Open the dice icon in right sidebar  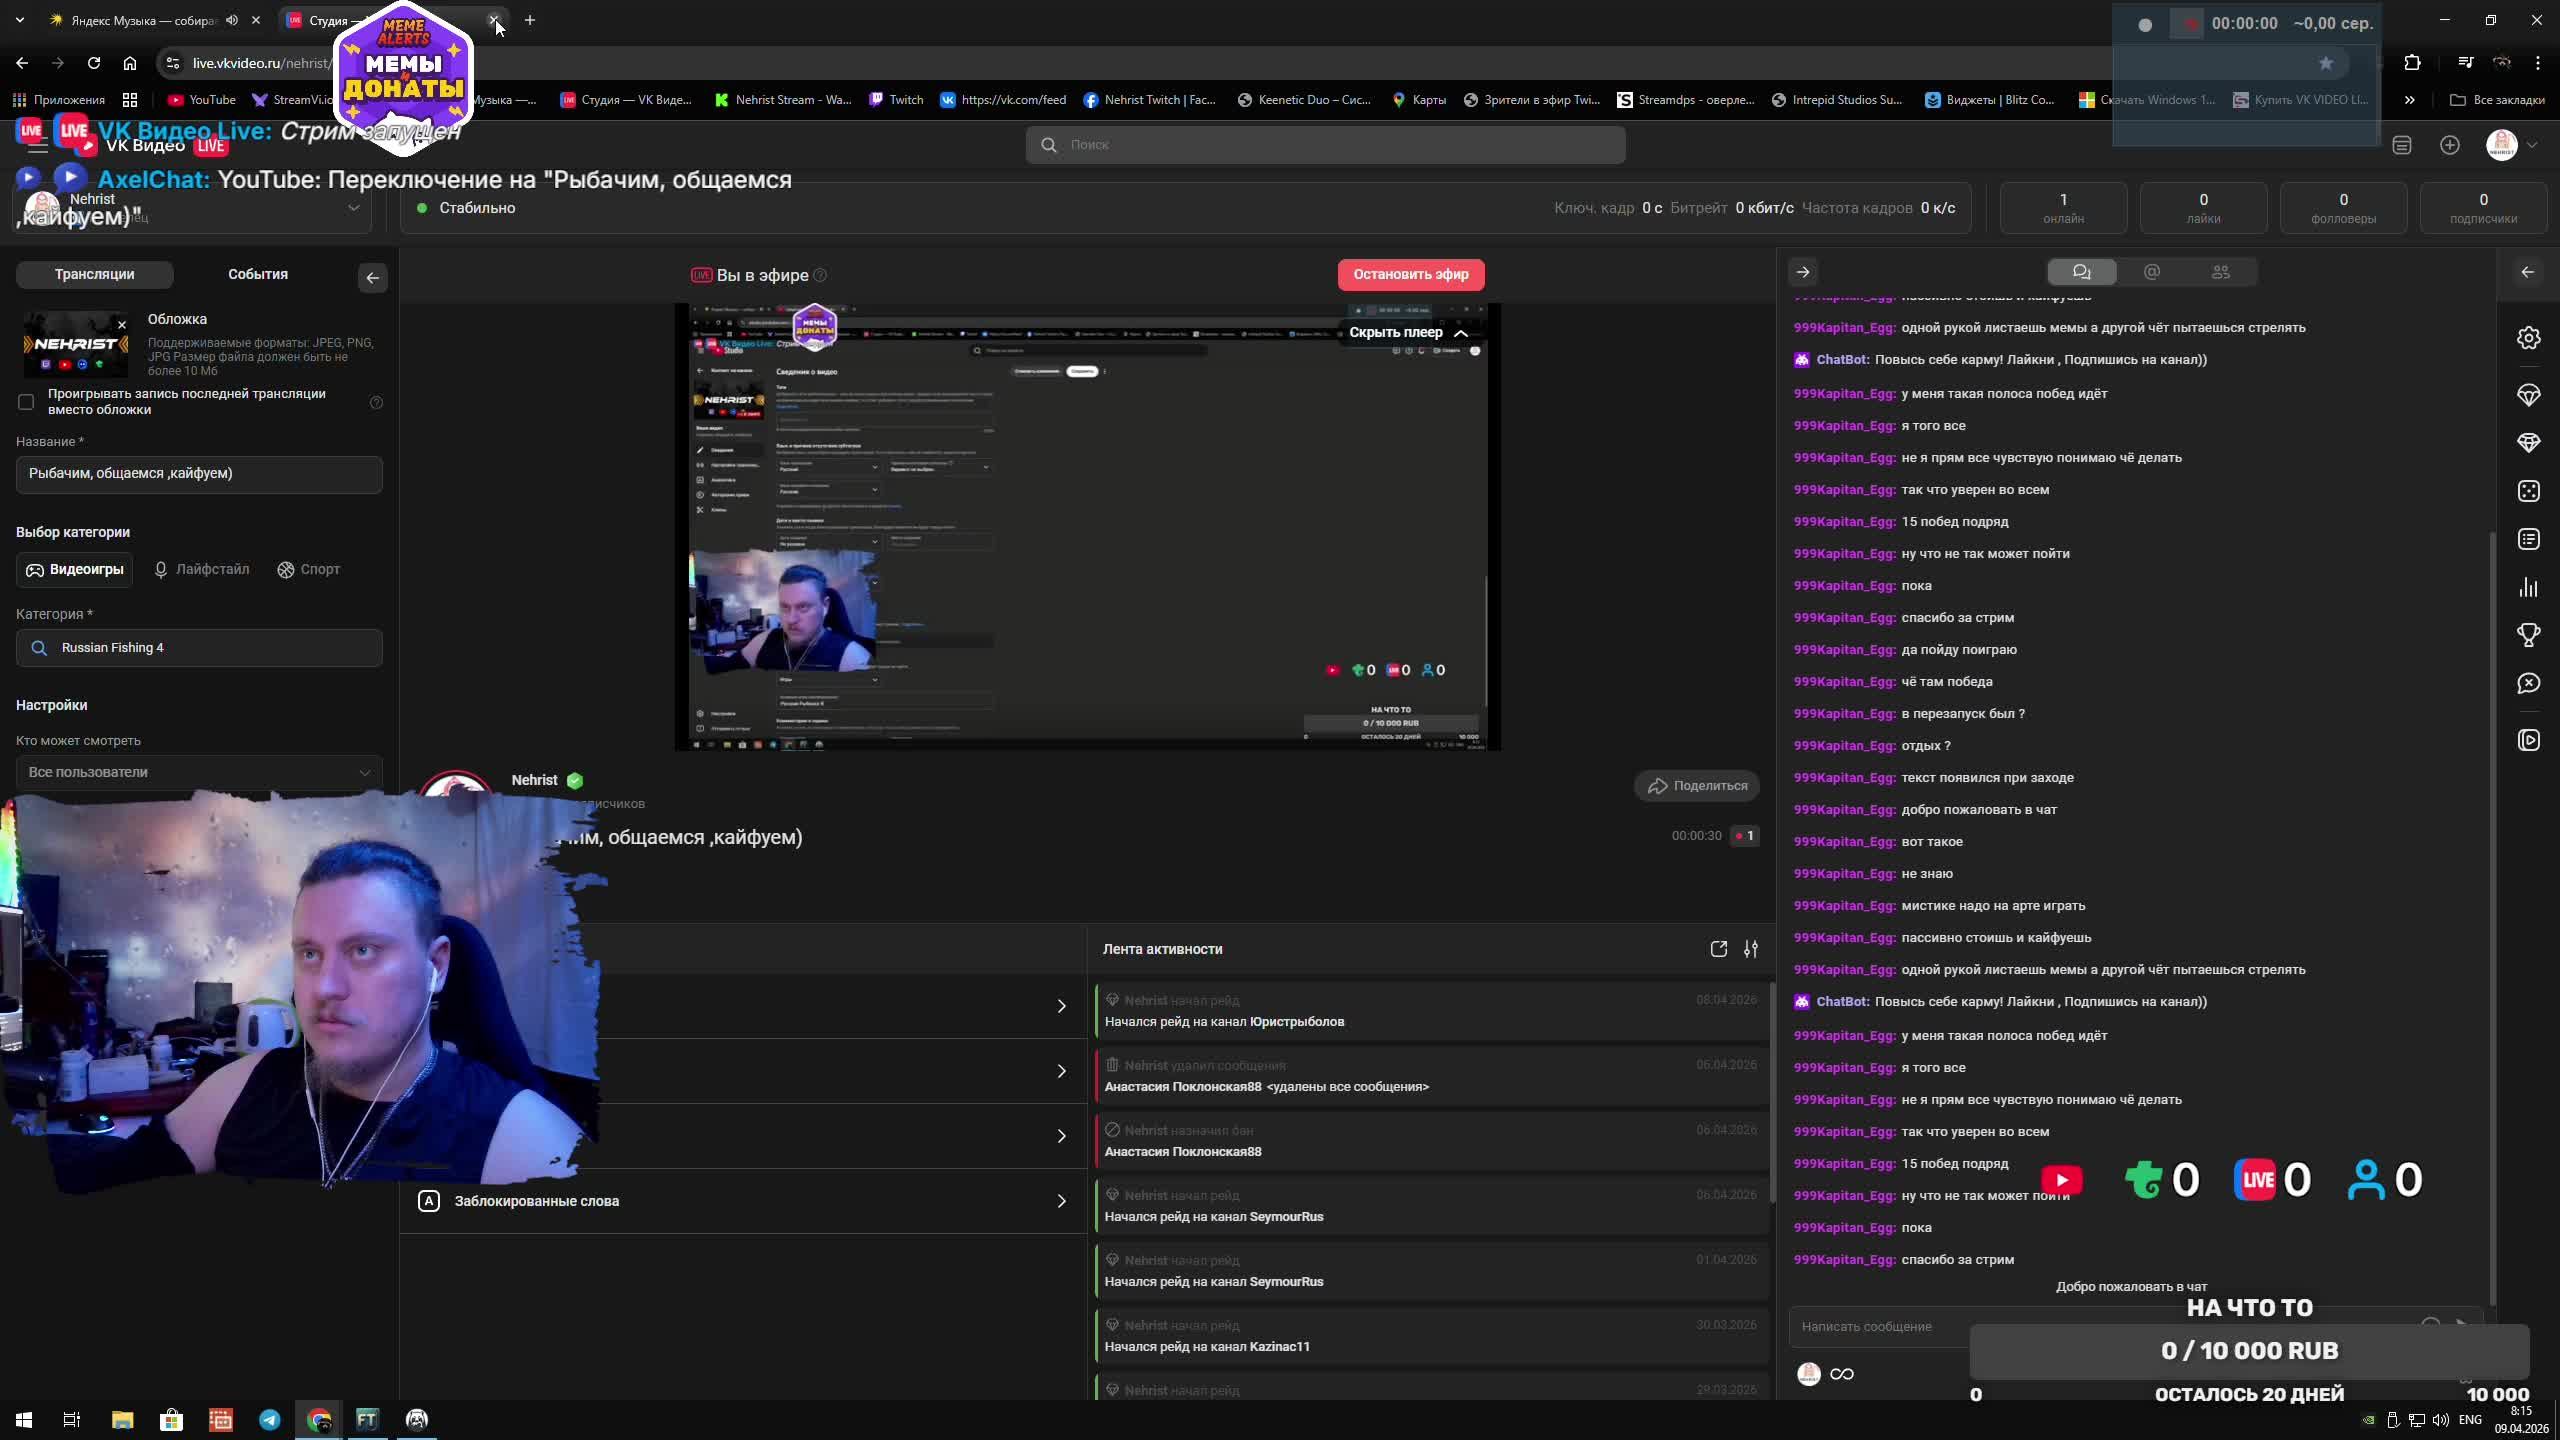(2528, 491)
